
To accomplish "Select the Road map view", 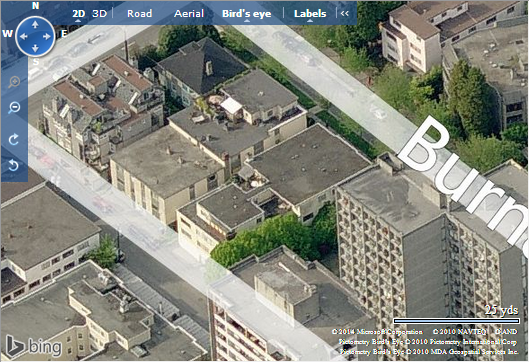I will [x=139, y=13].
